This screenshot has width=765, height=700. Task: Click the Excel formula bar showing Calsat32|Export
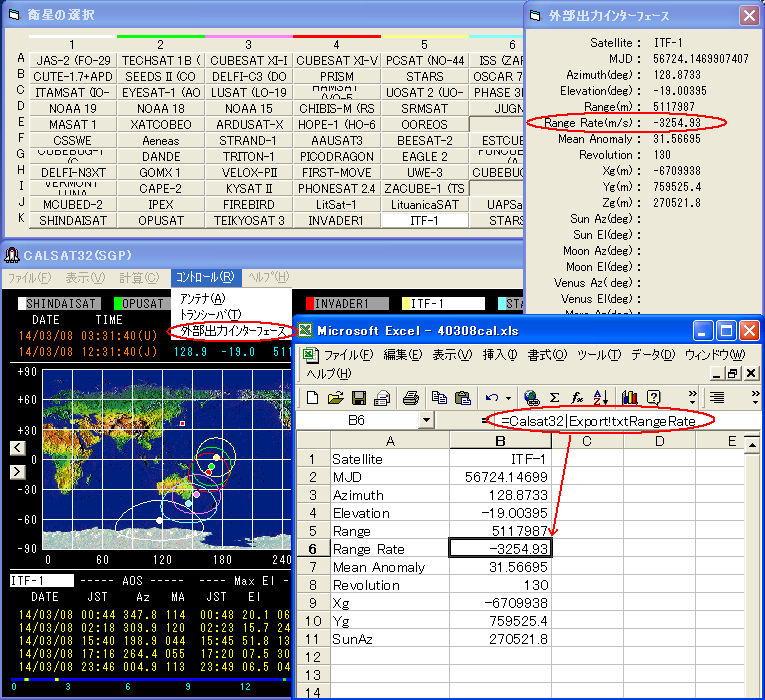pos(627,420)
